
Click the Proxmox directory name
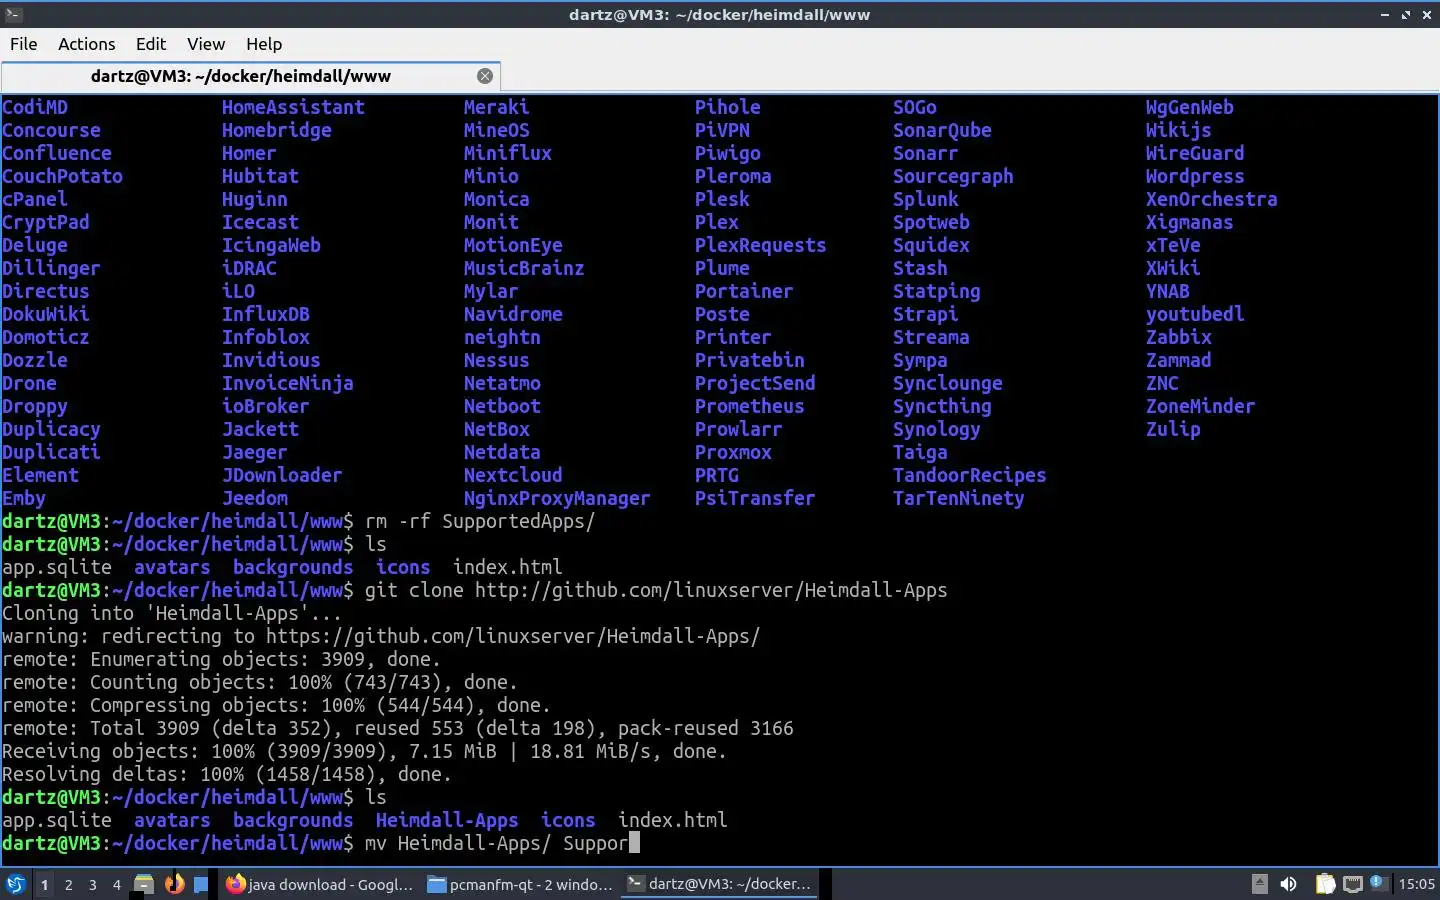733,452
